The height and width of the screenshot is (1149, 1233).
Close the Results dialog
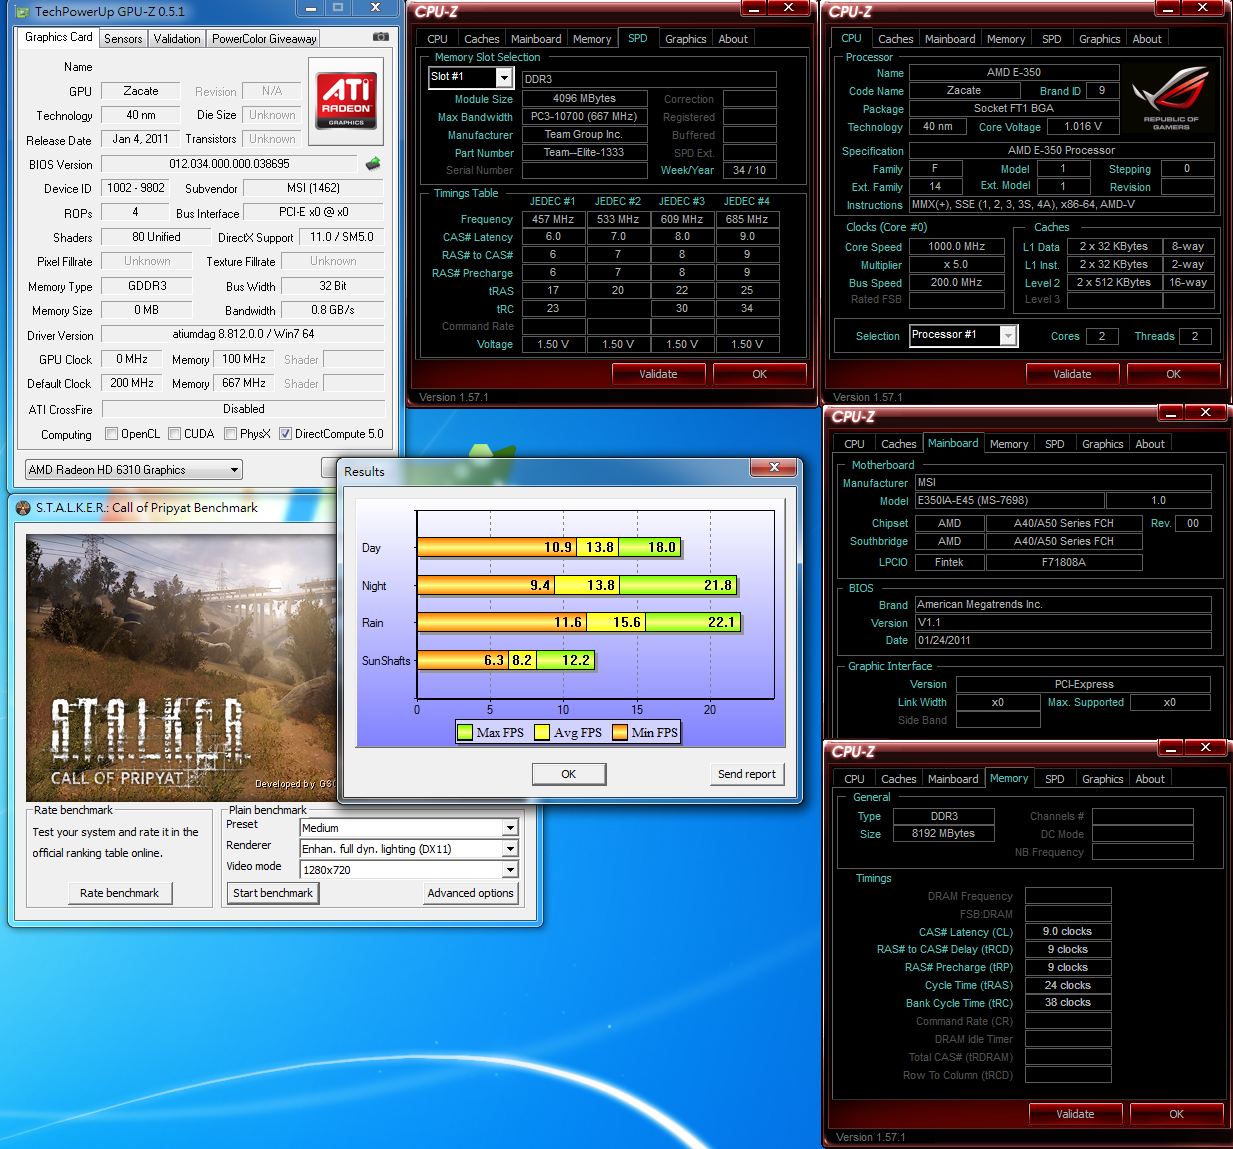coord(774,468)
